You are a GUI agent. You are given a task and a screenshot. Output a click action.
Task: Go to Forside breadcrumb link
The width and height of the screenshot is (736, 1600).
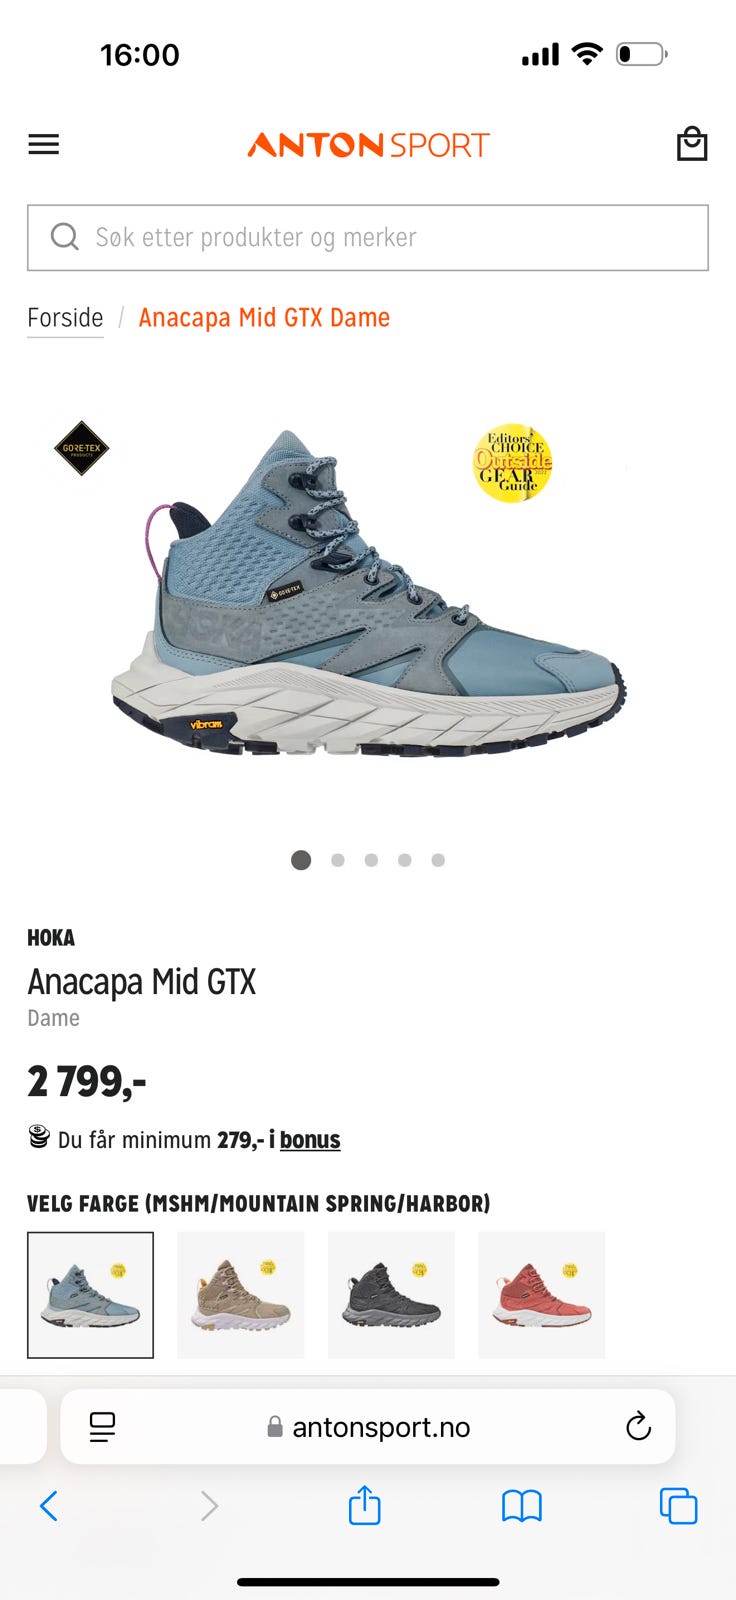(65, 318)
